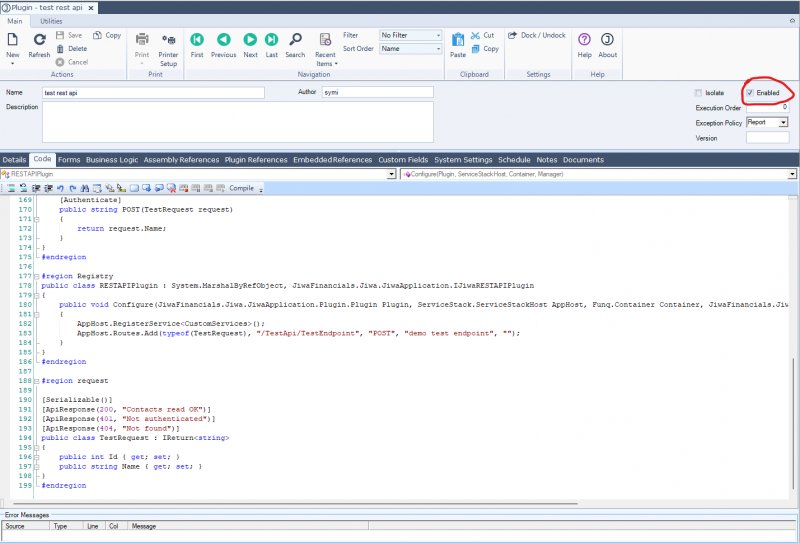Tick the Isolate checkbox

tap(699, 93)
